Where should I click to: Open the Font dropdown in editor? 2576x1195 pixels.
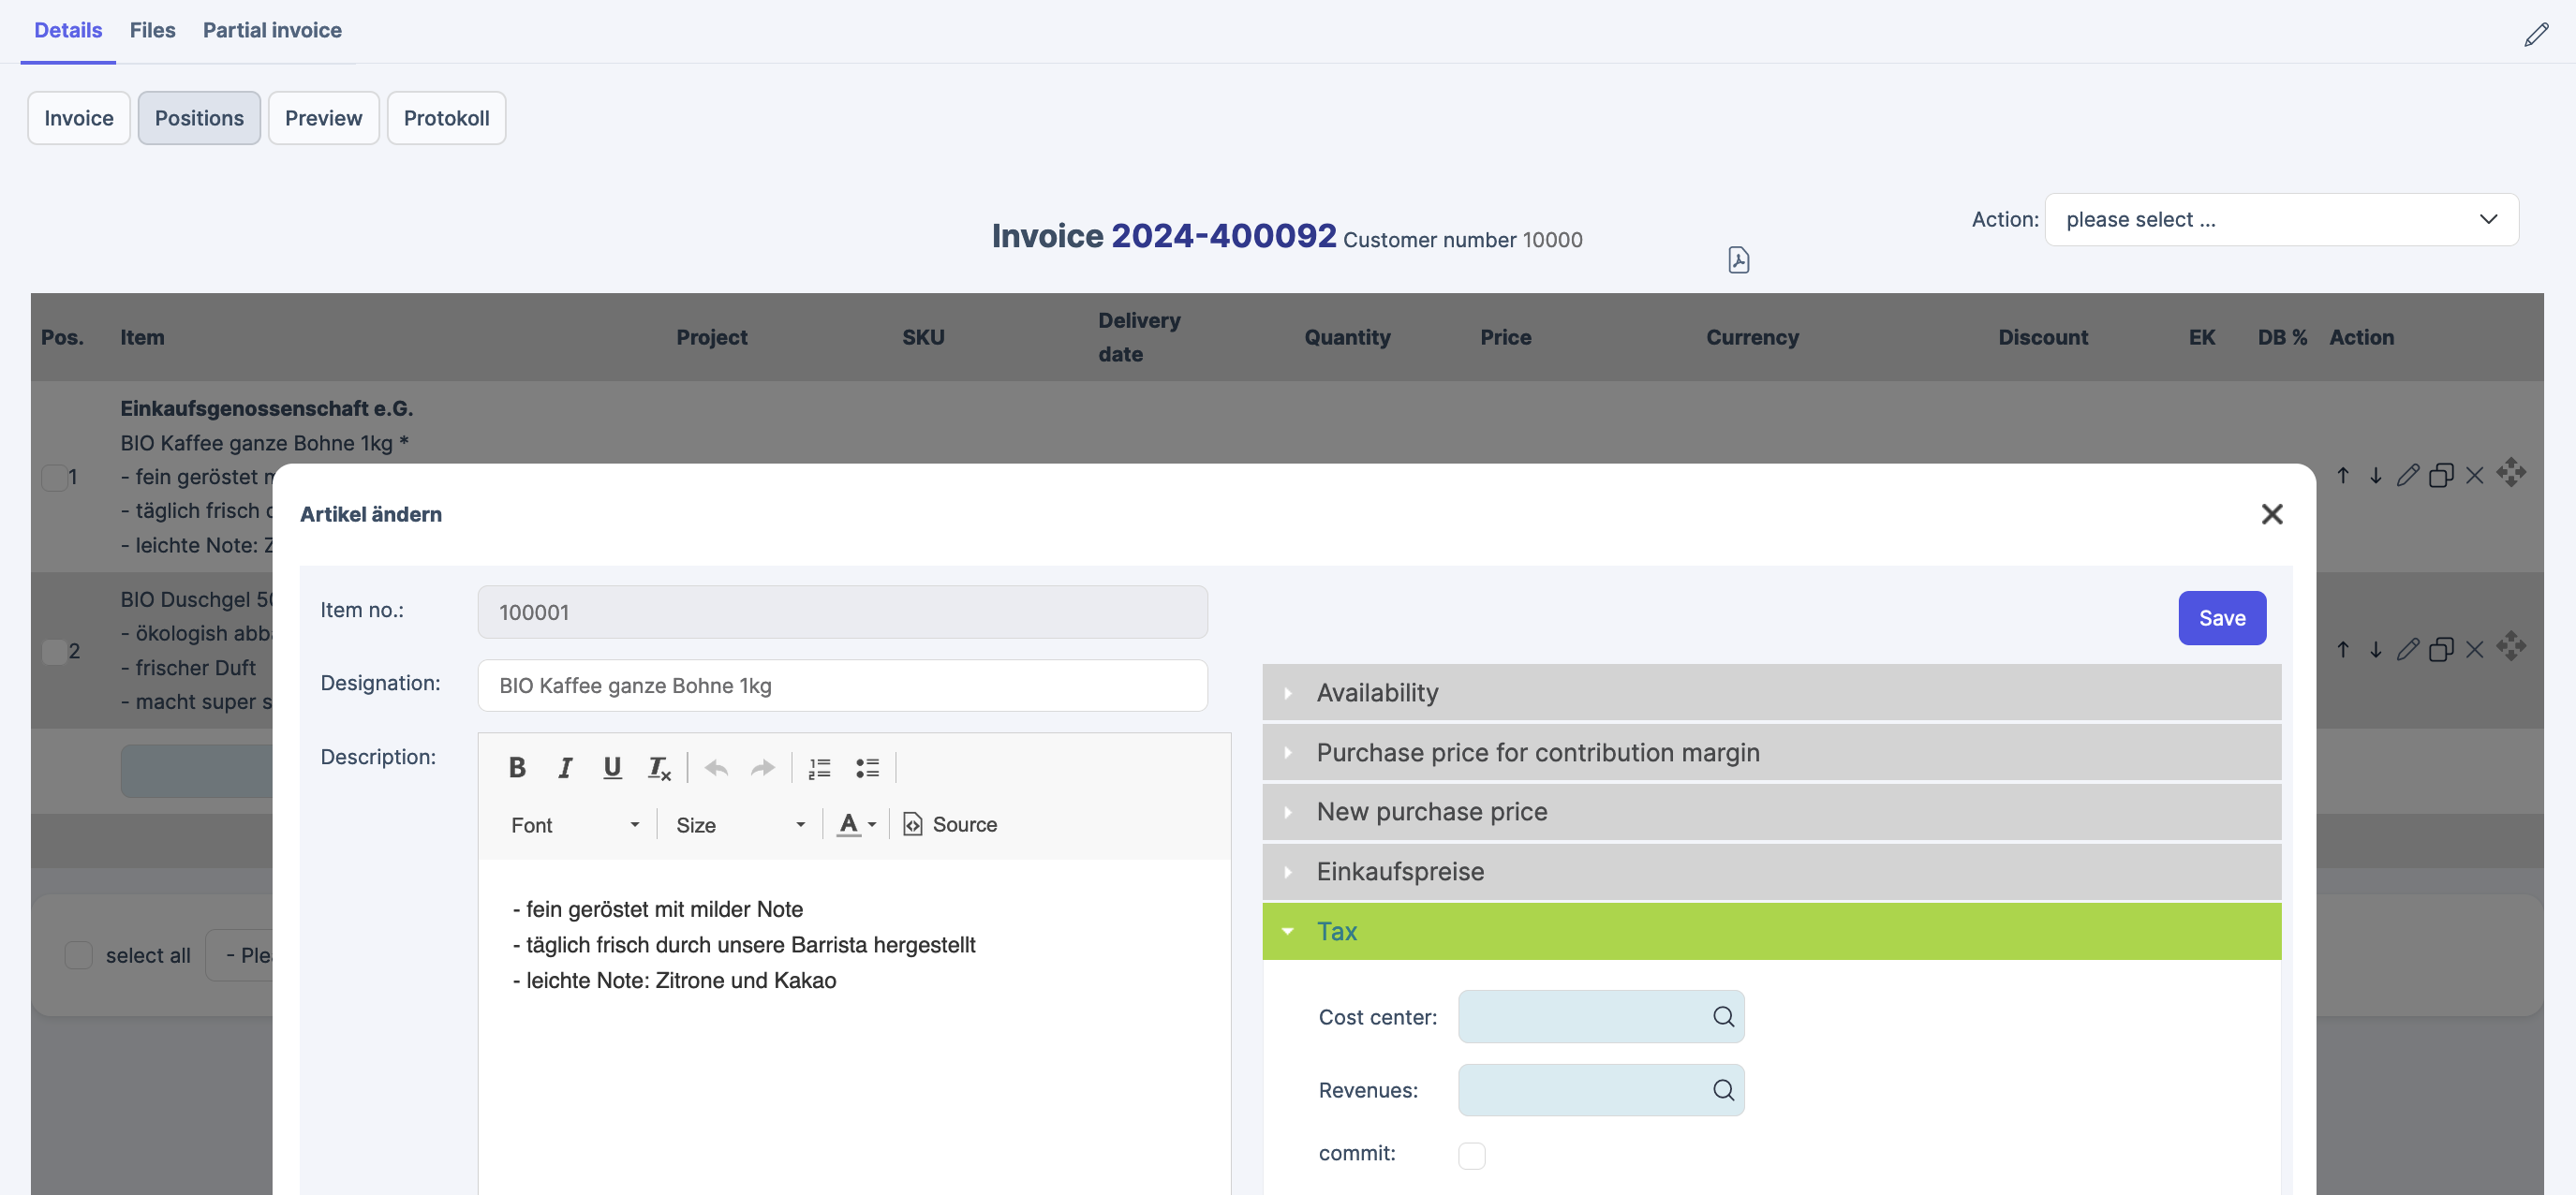[574, 825]
